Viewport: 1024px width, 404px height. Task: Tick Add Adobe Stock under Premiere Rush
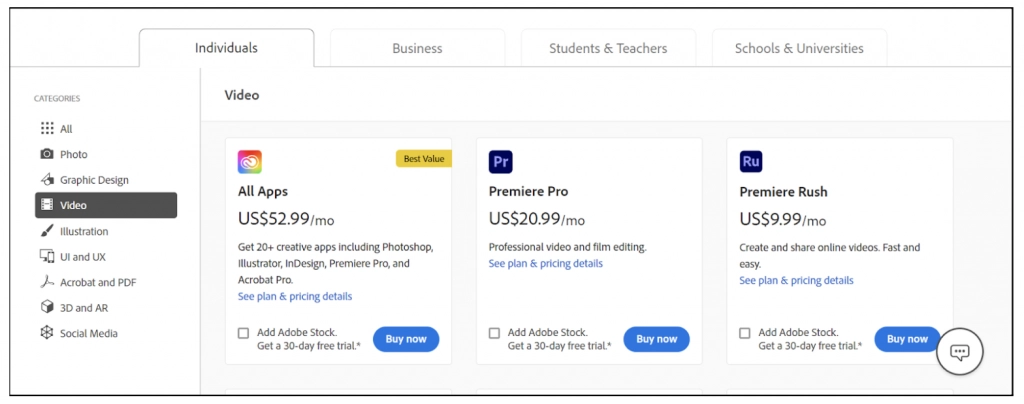pos(745,333)
